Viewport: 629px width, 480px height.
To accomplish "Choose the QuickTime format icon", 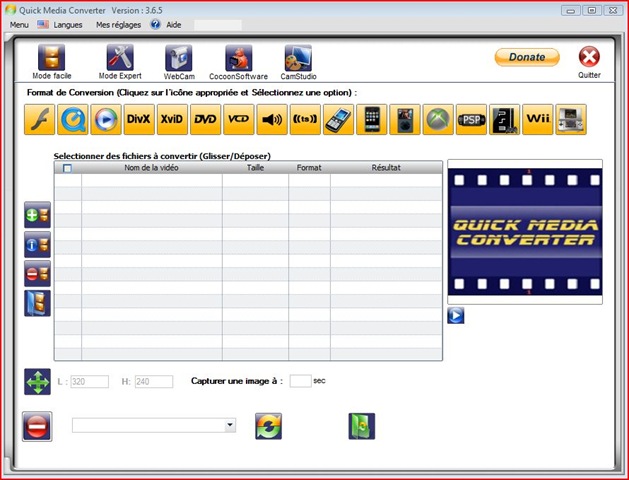I will click(x=73, y=119).
